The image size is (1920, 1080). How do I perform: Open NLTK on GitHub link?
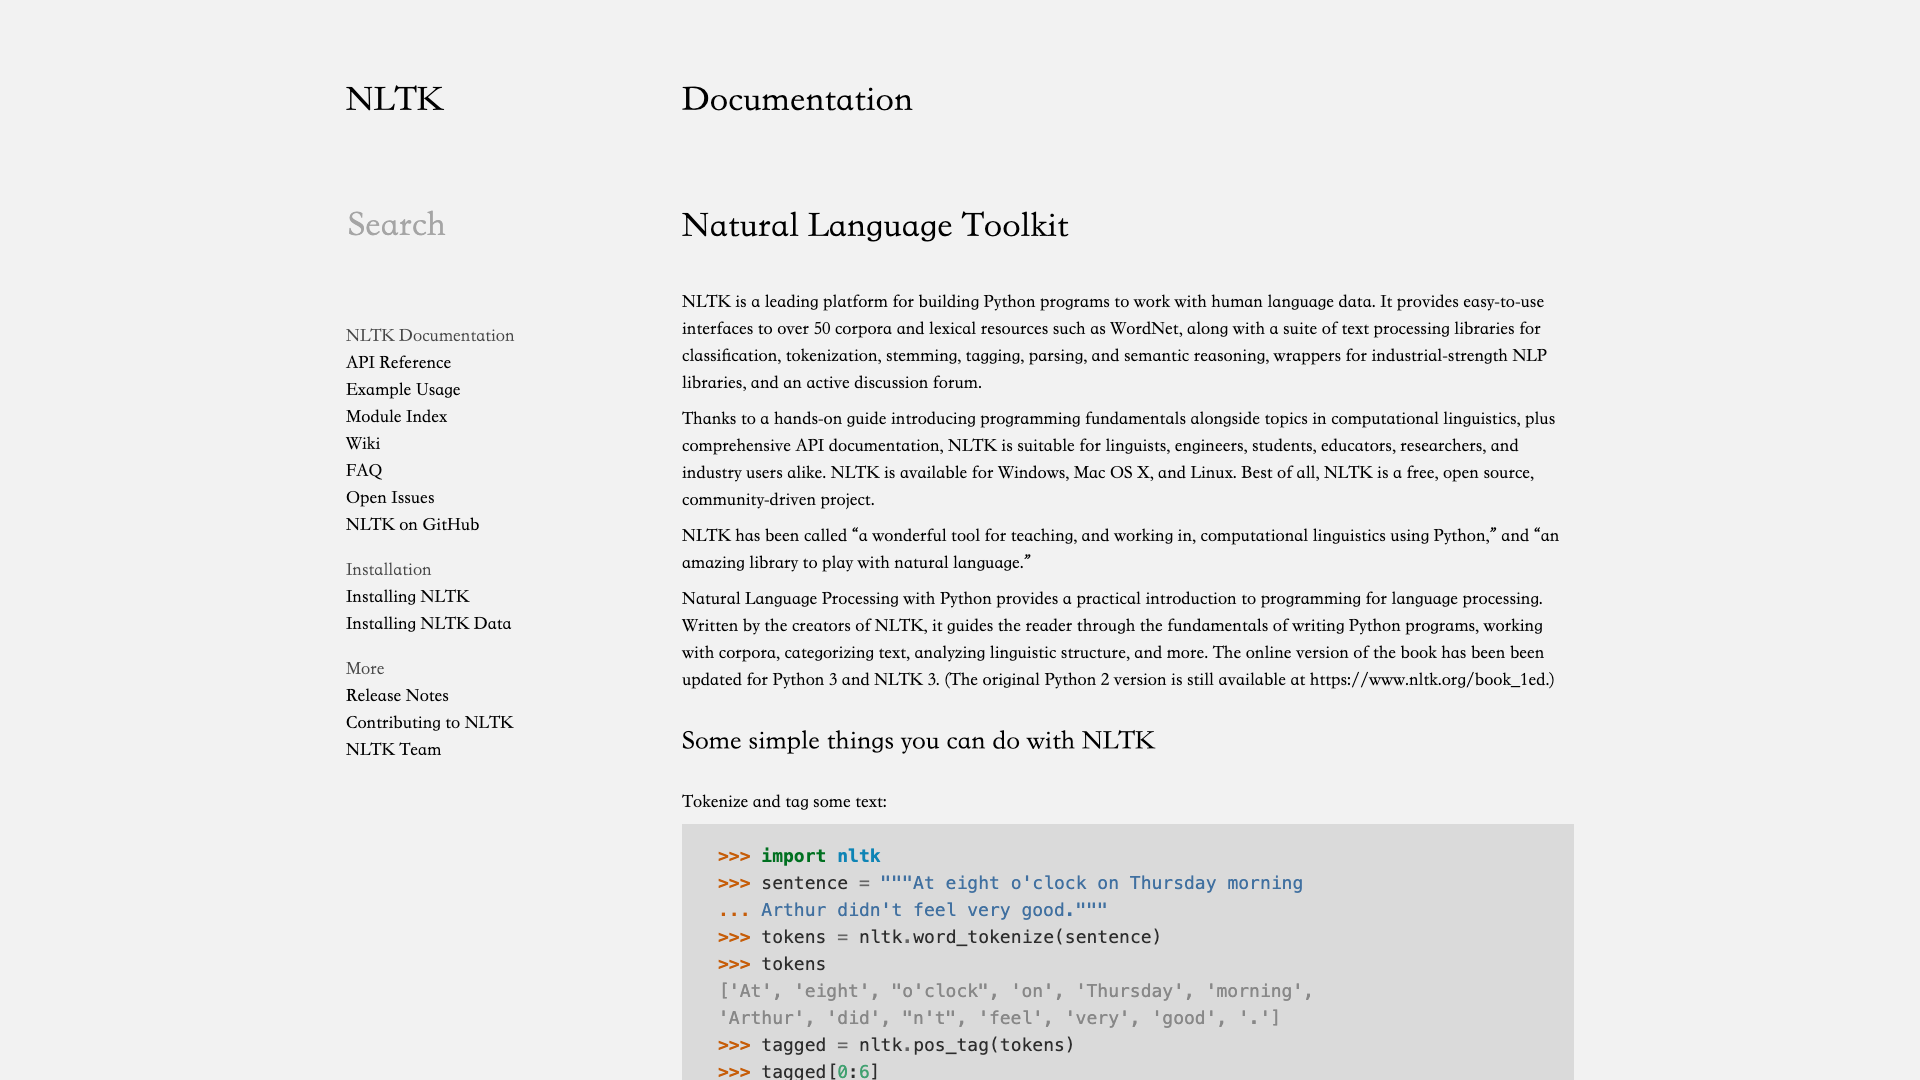pyautogui.click(x=412, y=524)
